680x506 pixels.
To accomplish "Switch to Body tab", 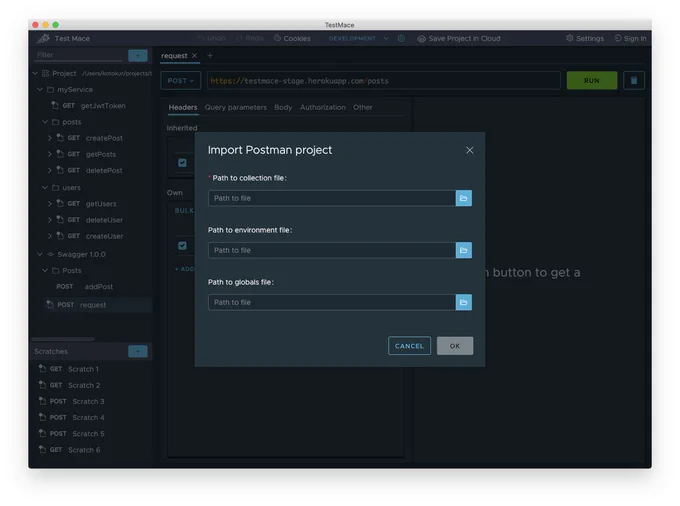I will [x=283, y=107].
